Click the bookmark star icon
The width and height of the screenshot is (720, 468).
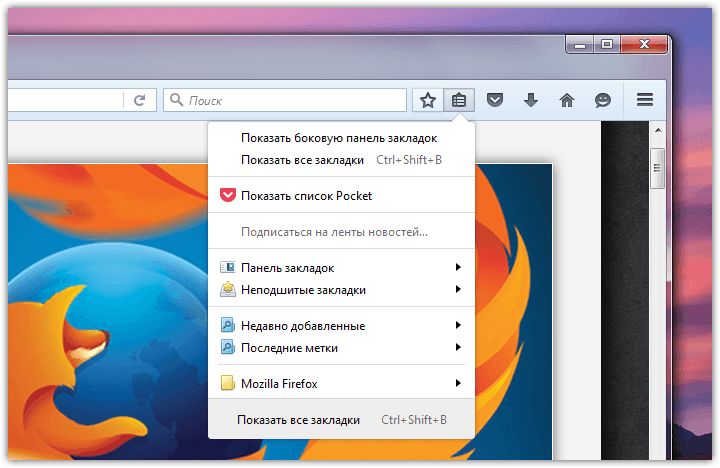pyautogui.click(x=428, y=100)
